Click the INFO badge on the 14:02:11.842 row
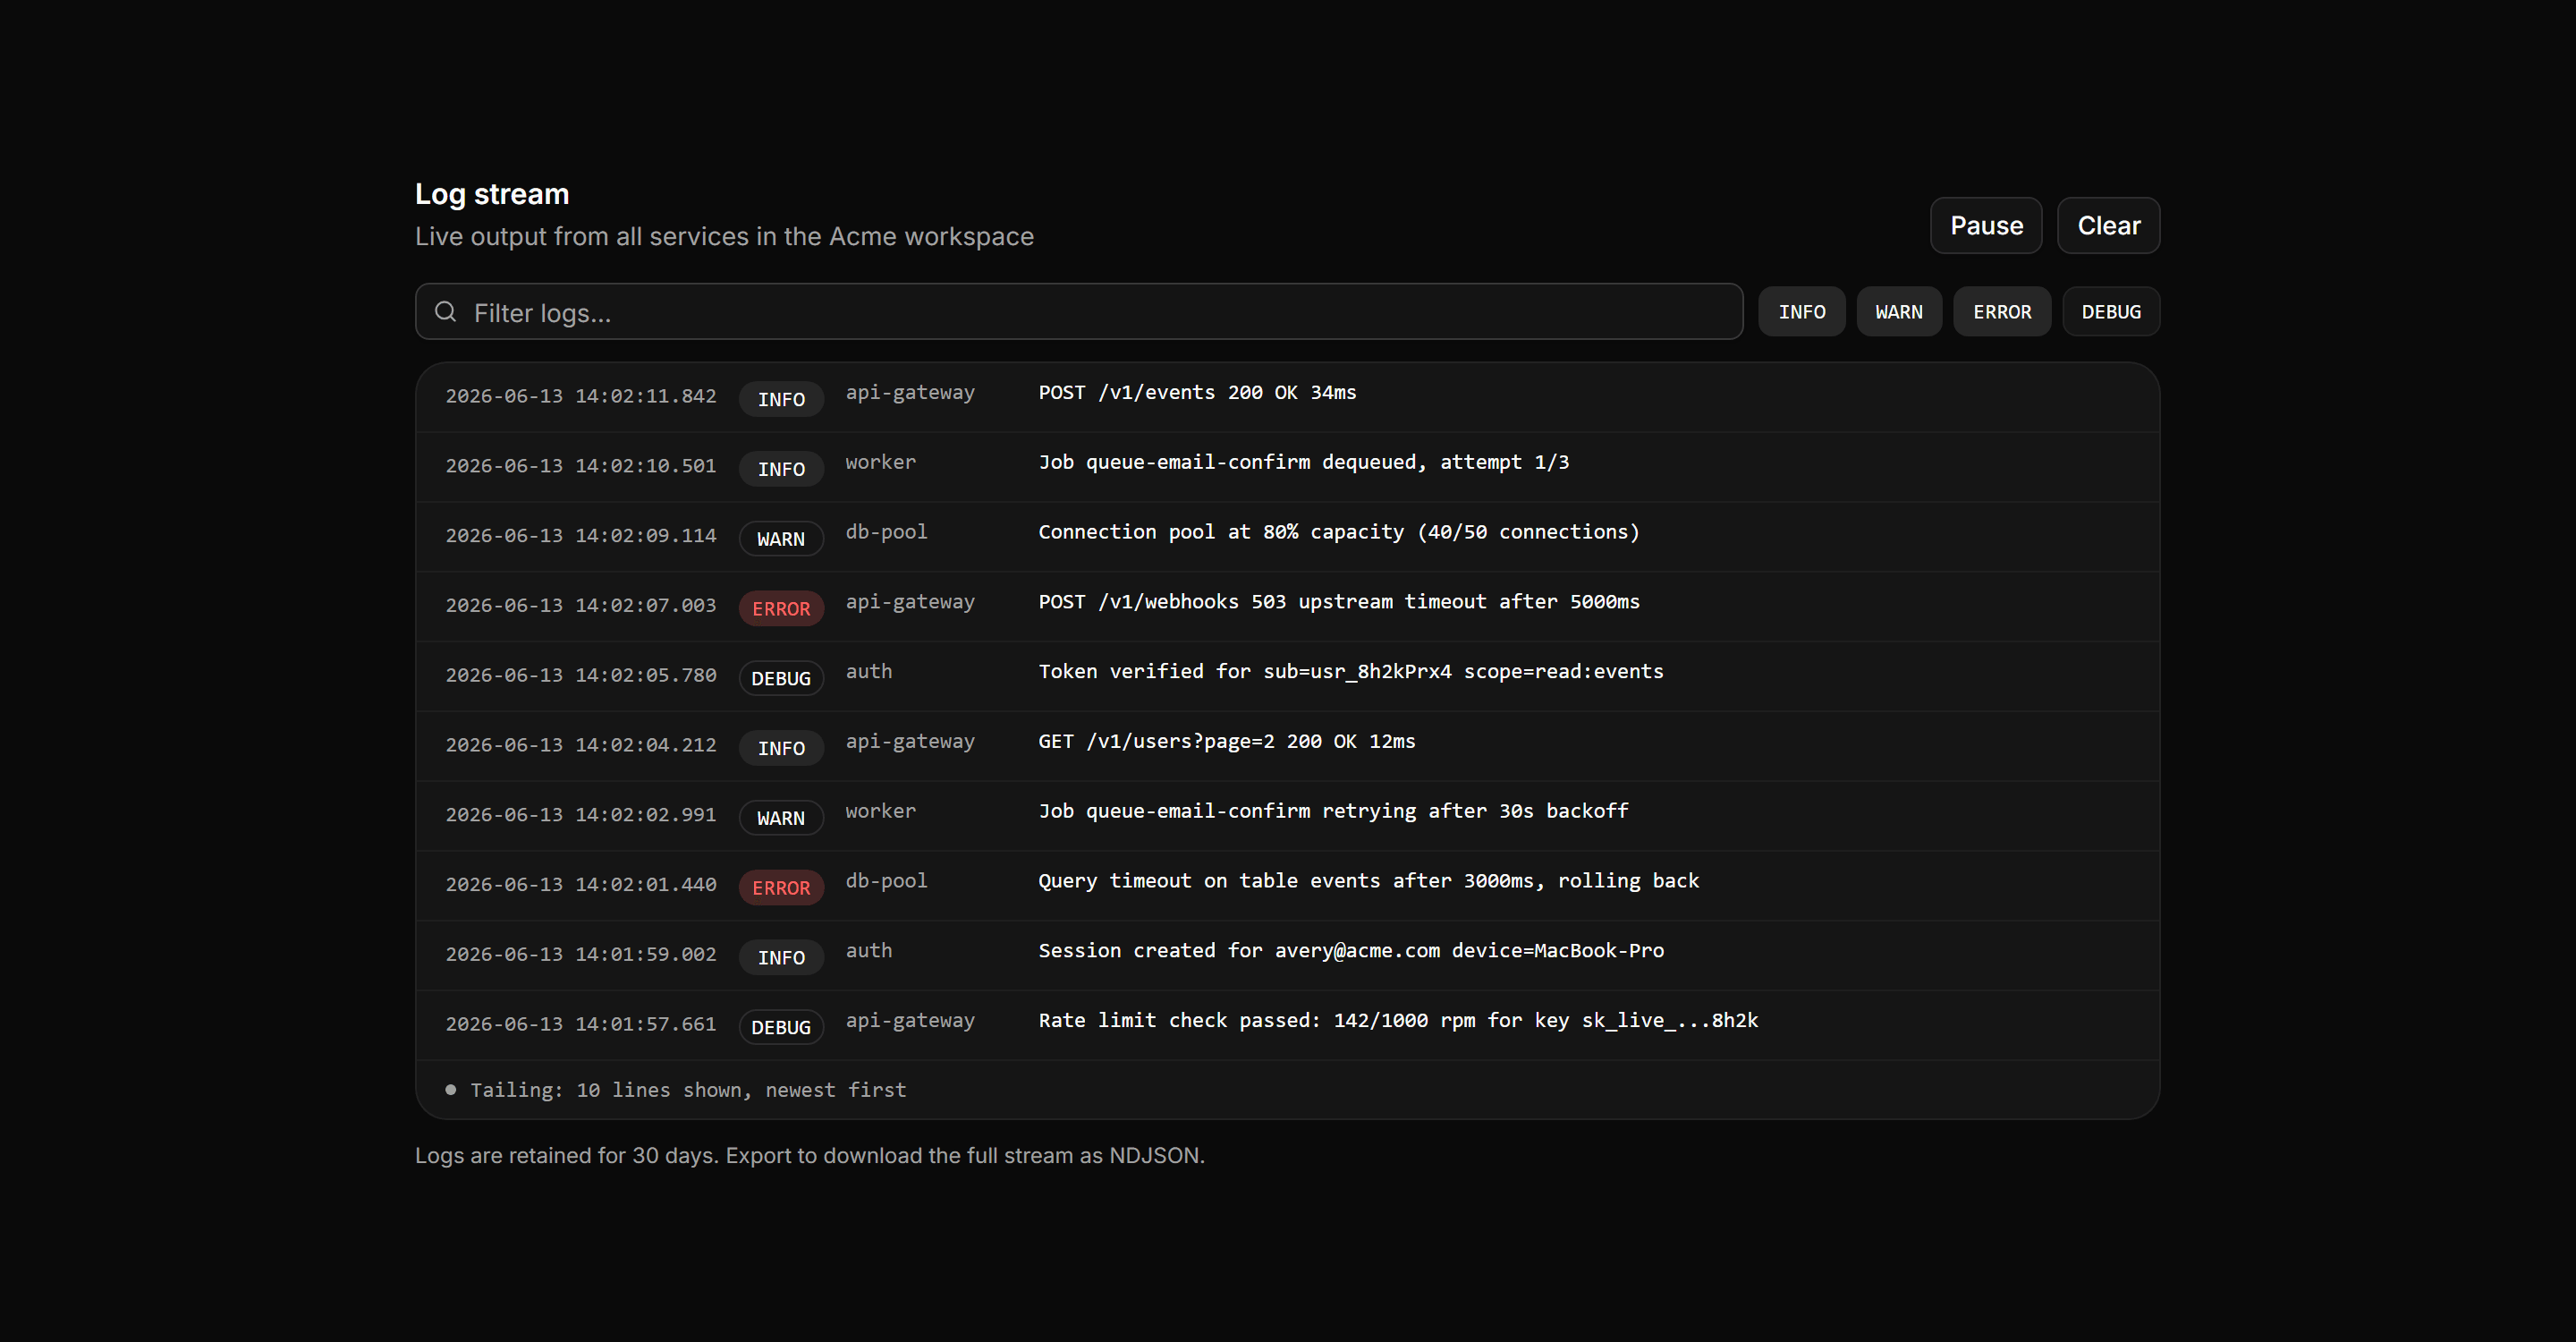Image resolution: width=2576 pixels, height=1342 pixels. point(781,399)
